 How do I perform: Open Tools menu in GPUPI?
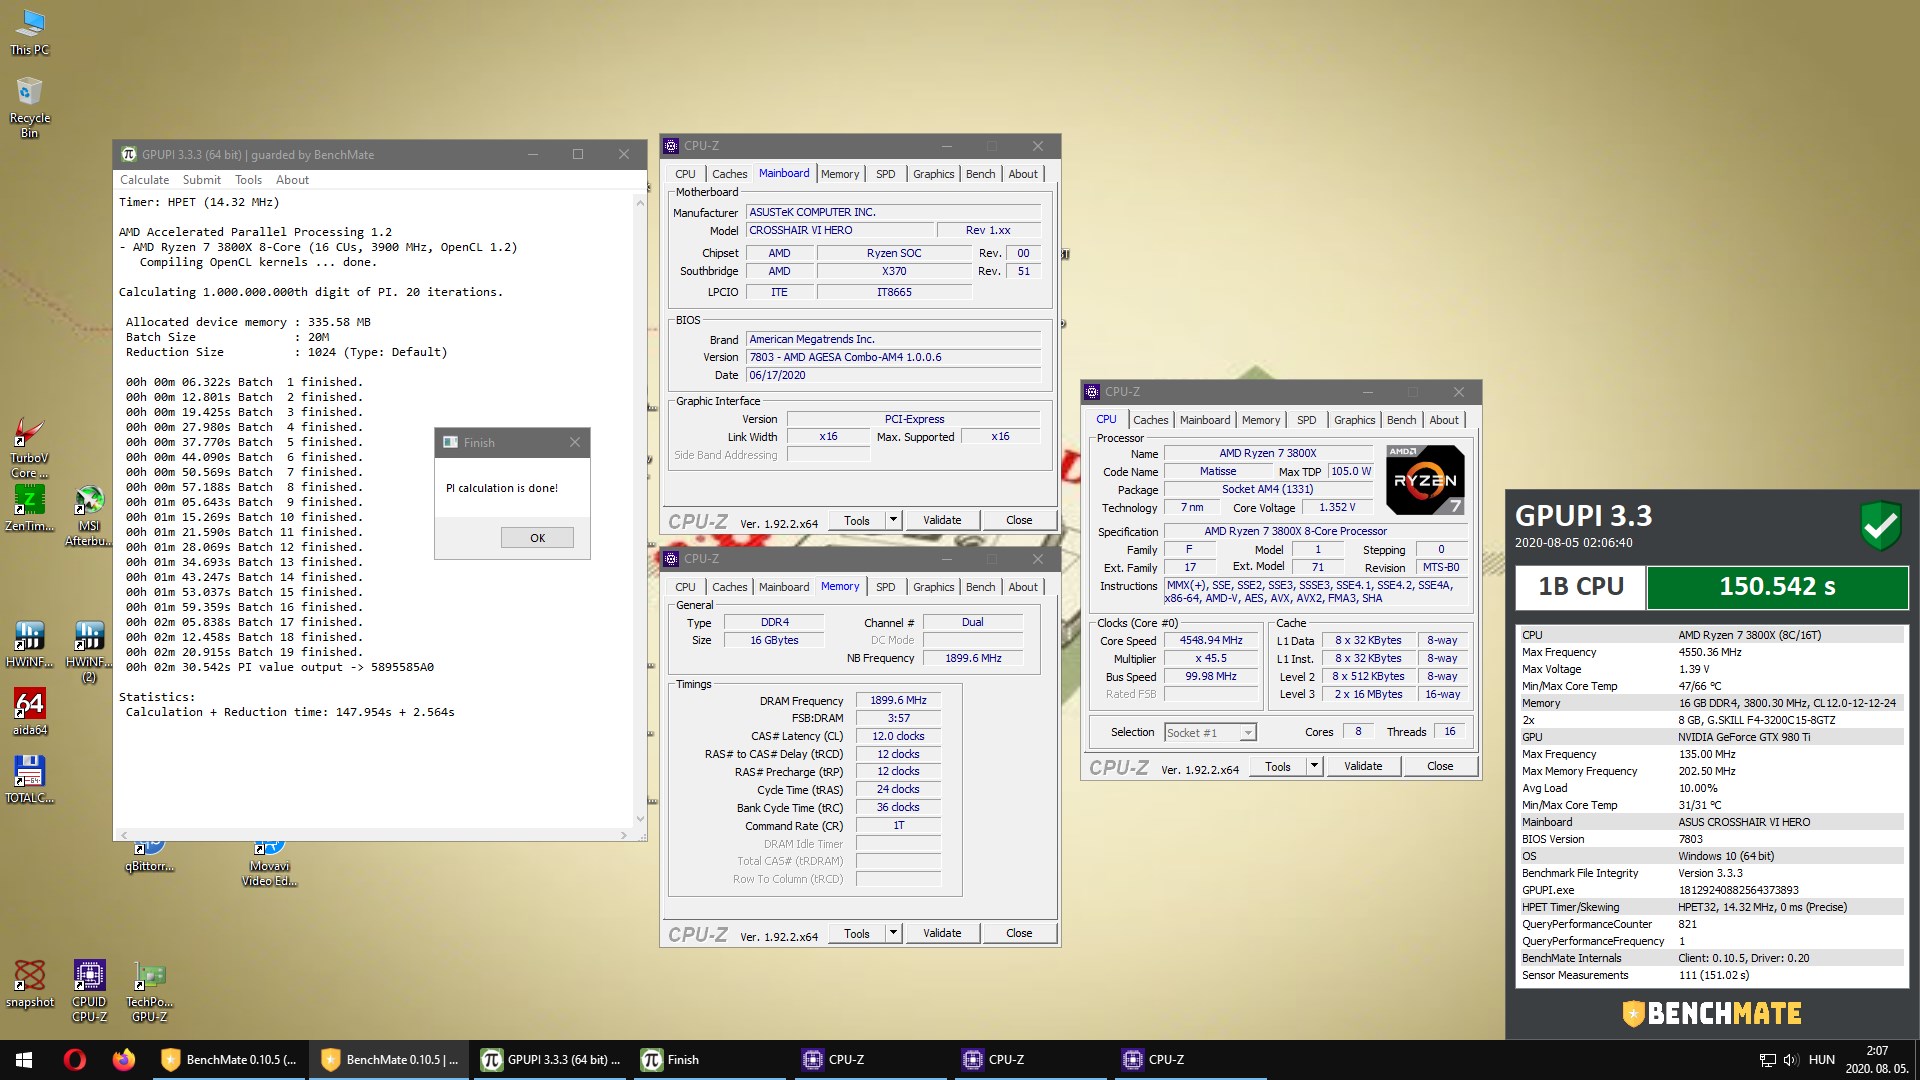coord(248,180)
